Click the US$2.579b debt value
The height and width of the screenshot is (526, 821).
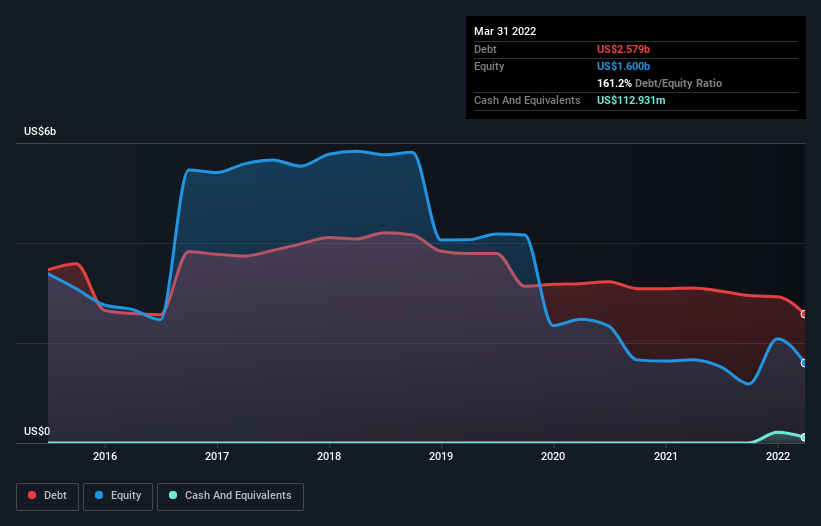(623, 49)
